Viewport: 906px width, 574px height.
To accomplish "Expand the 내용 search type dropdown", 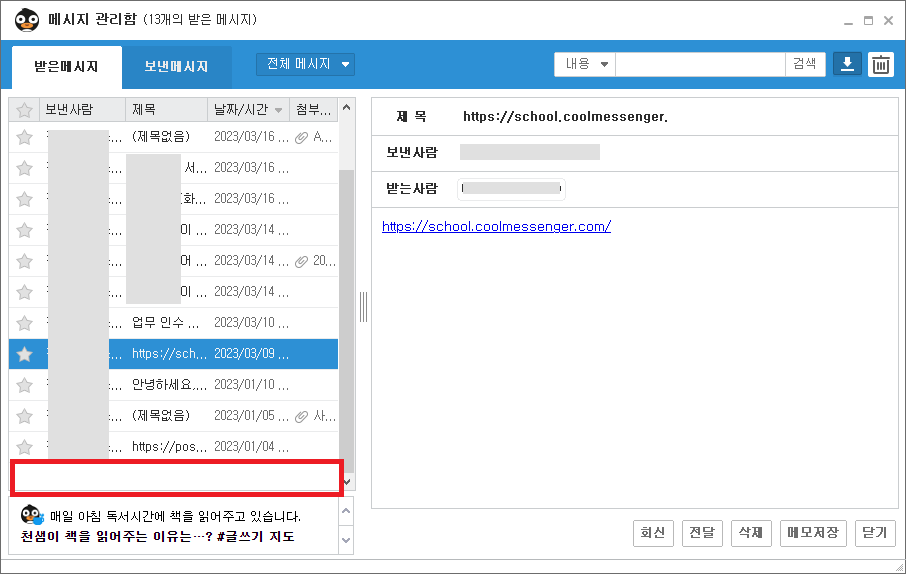I will click(586, 64).
